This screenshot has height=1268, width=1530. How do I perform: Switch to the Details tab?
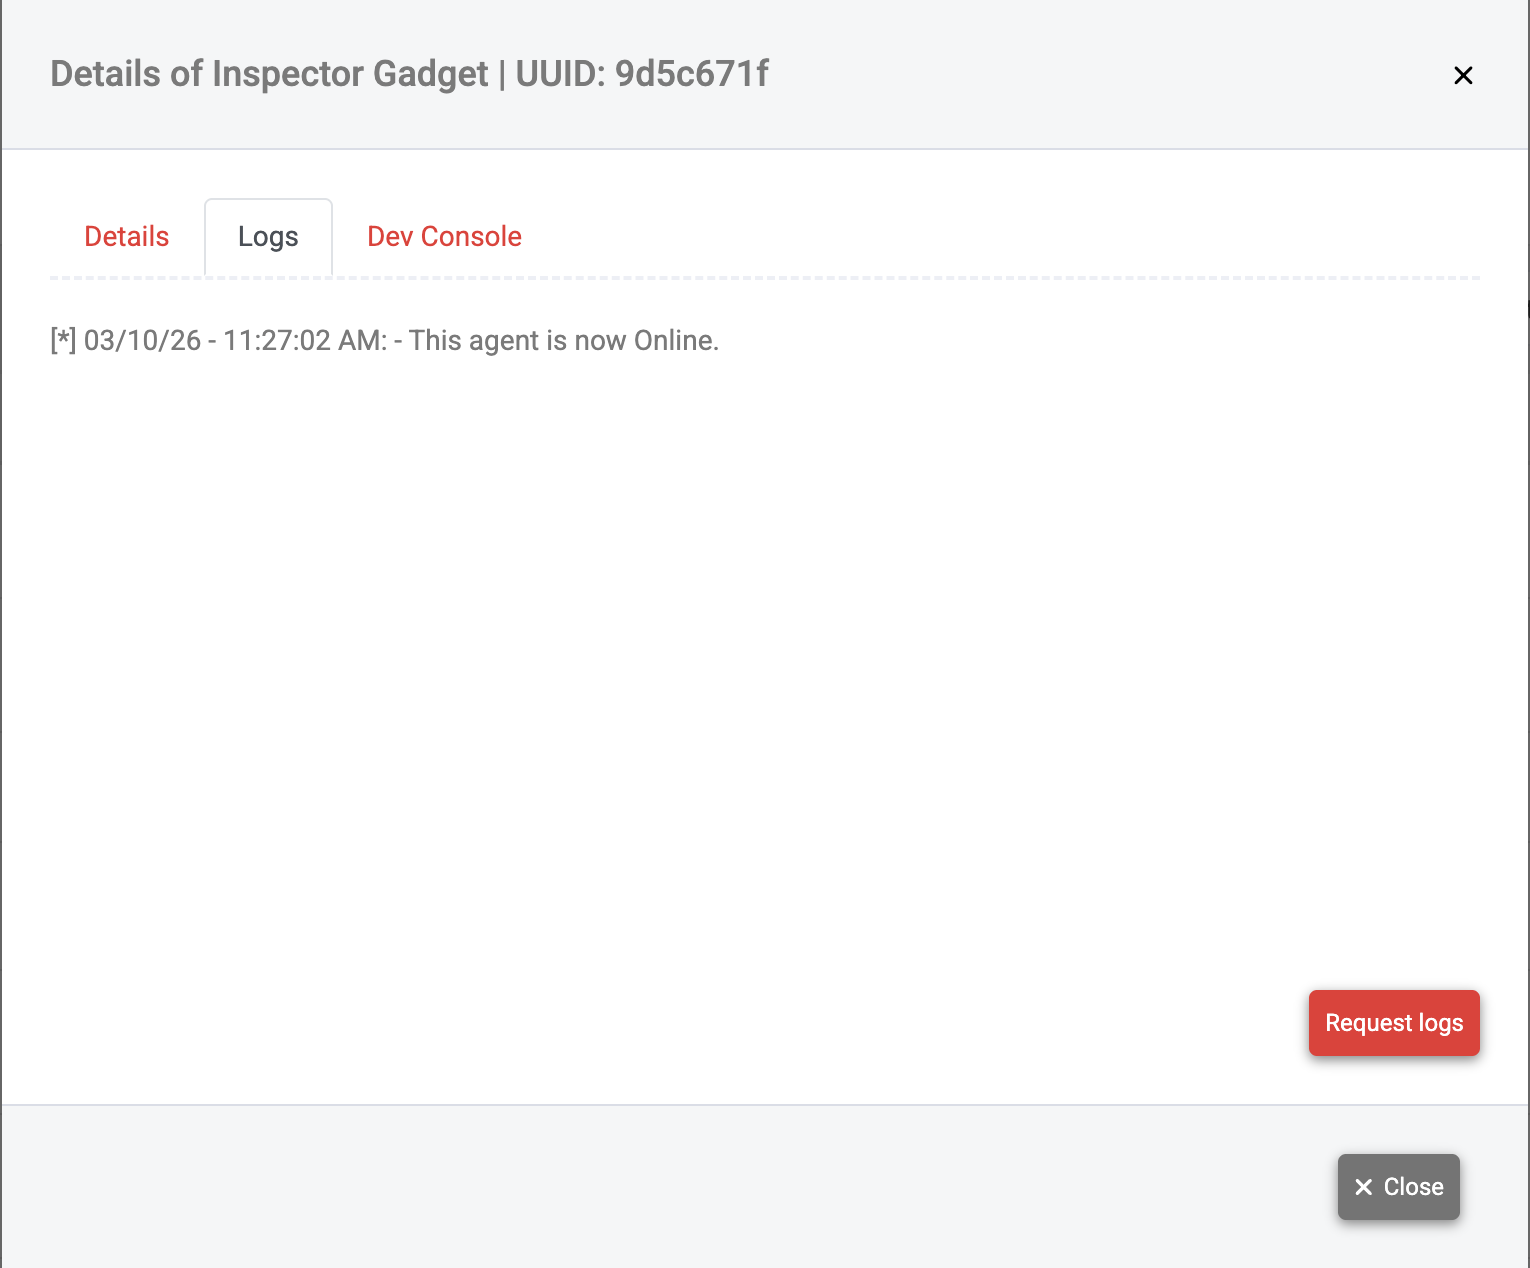(x=127, y=237)
